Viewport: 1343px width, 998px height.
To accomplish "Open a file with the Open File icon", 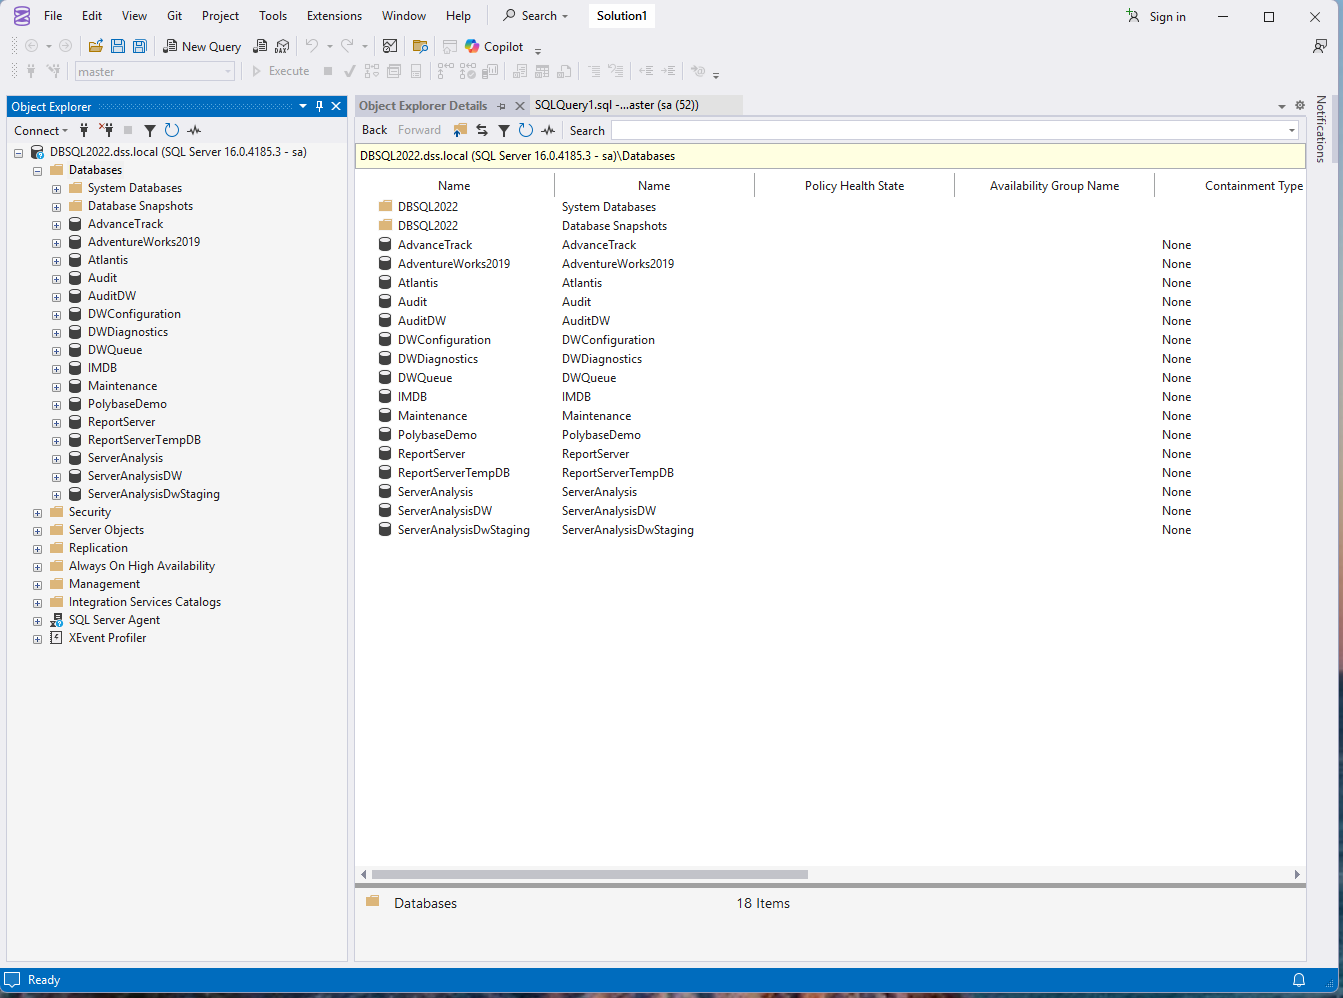I will coord(95,46).
